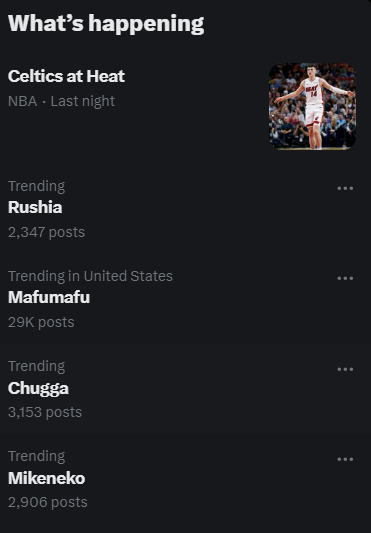This screenshot has width=371, height=533.
Task: Click the What's happening heading
Action: [x=106, y=24]
